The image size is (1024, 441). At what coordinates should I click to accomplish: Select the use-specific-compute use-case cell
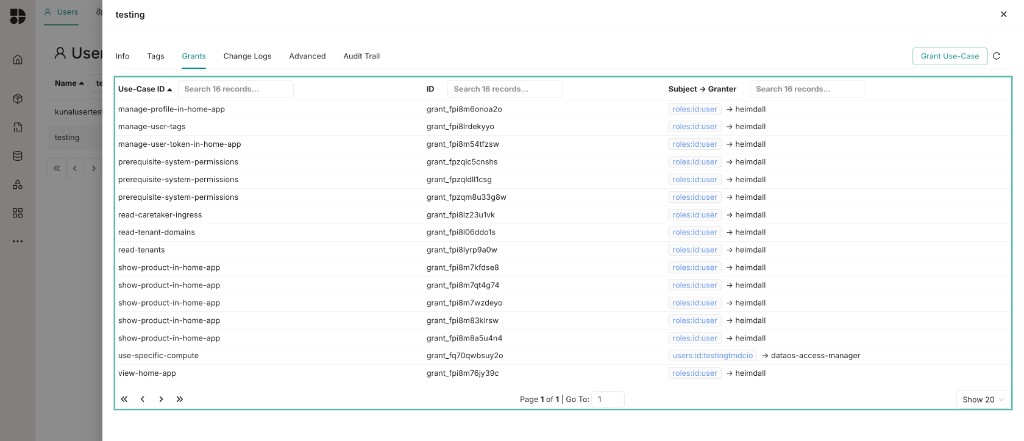click(x=158, y=356)
